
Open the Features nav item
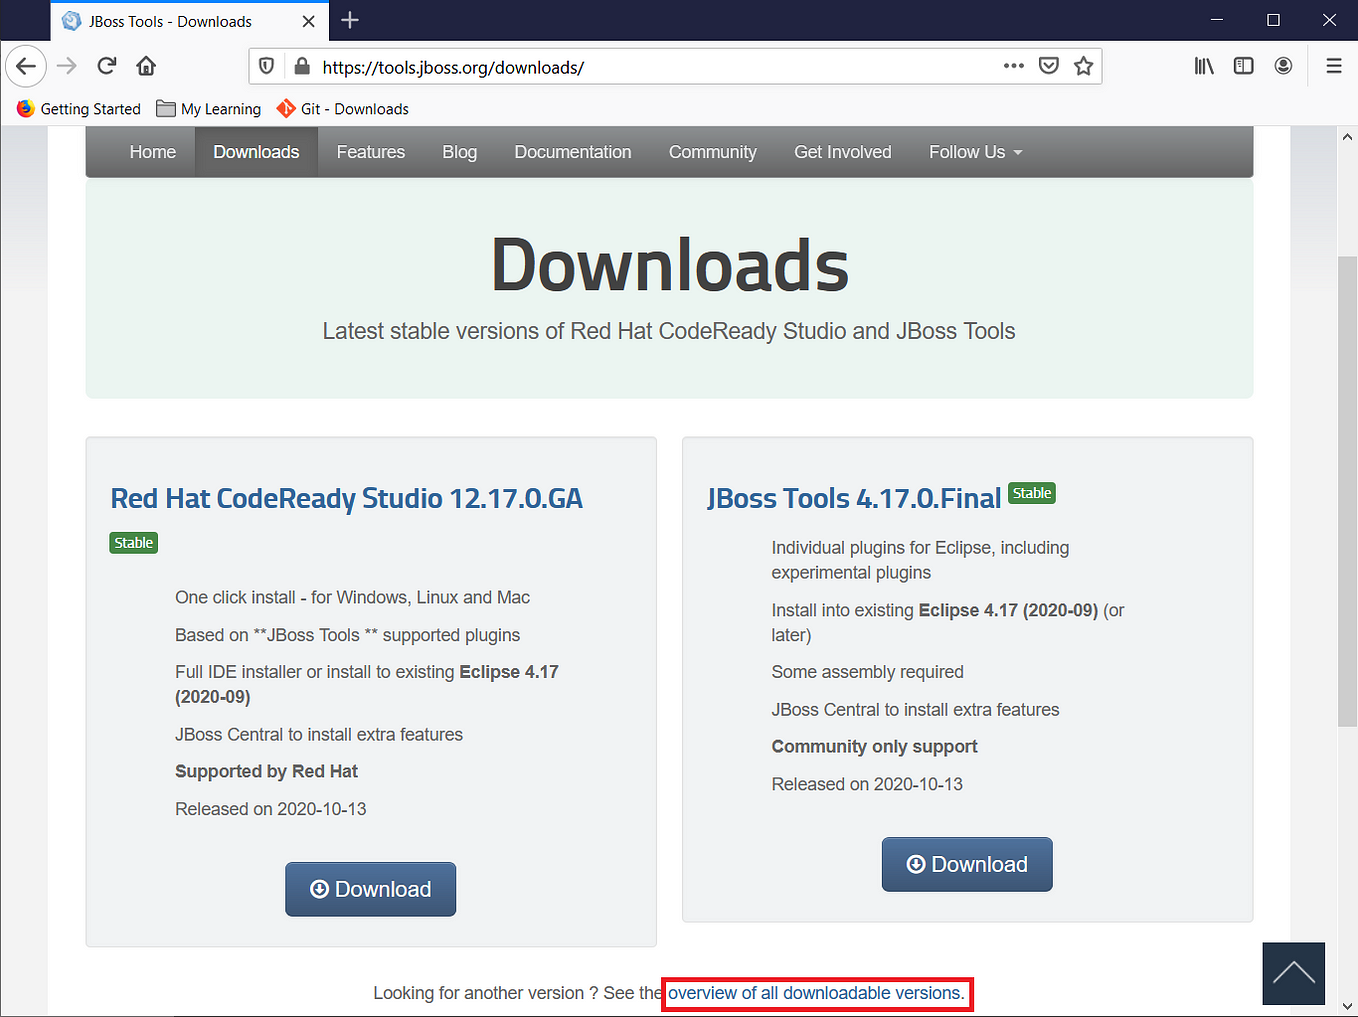click(371, 152)
